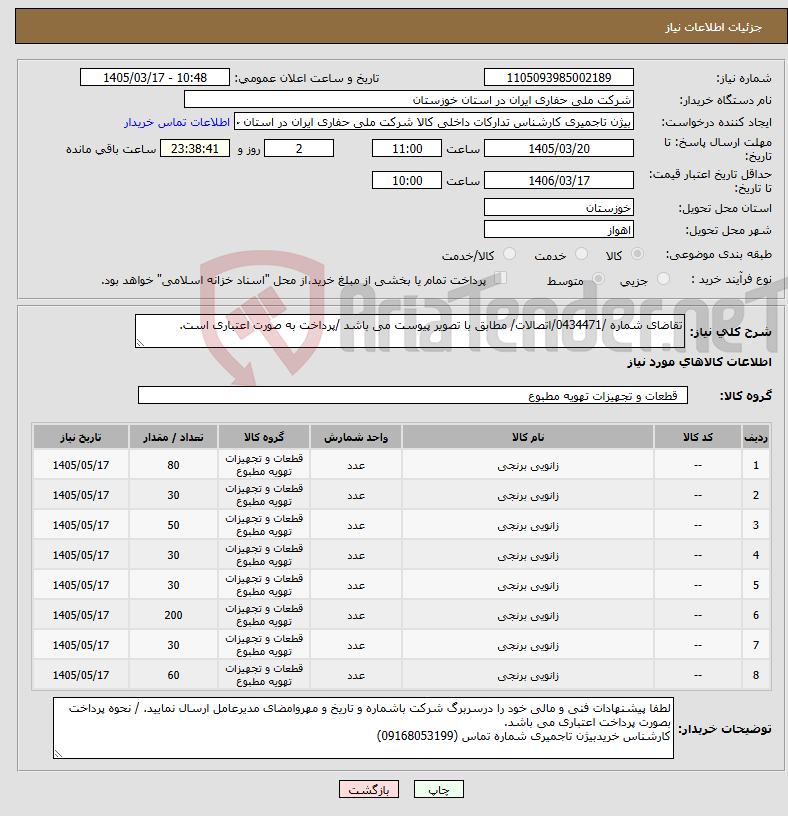
Task: Click row number 6 cell
Action: pos(756,615)
